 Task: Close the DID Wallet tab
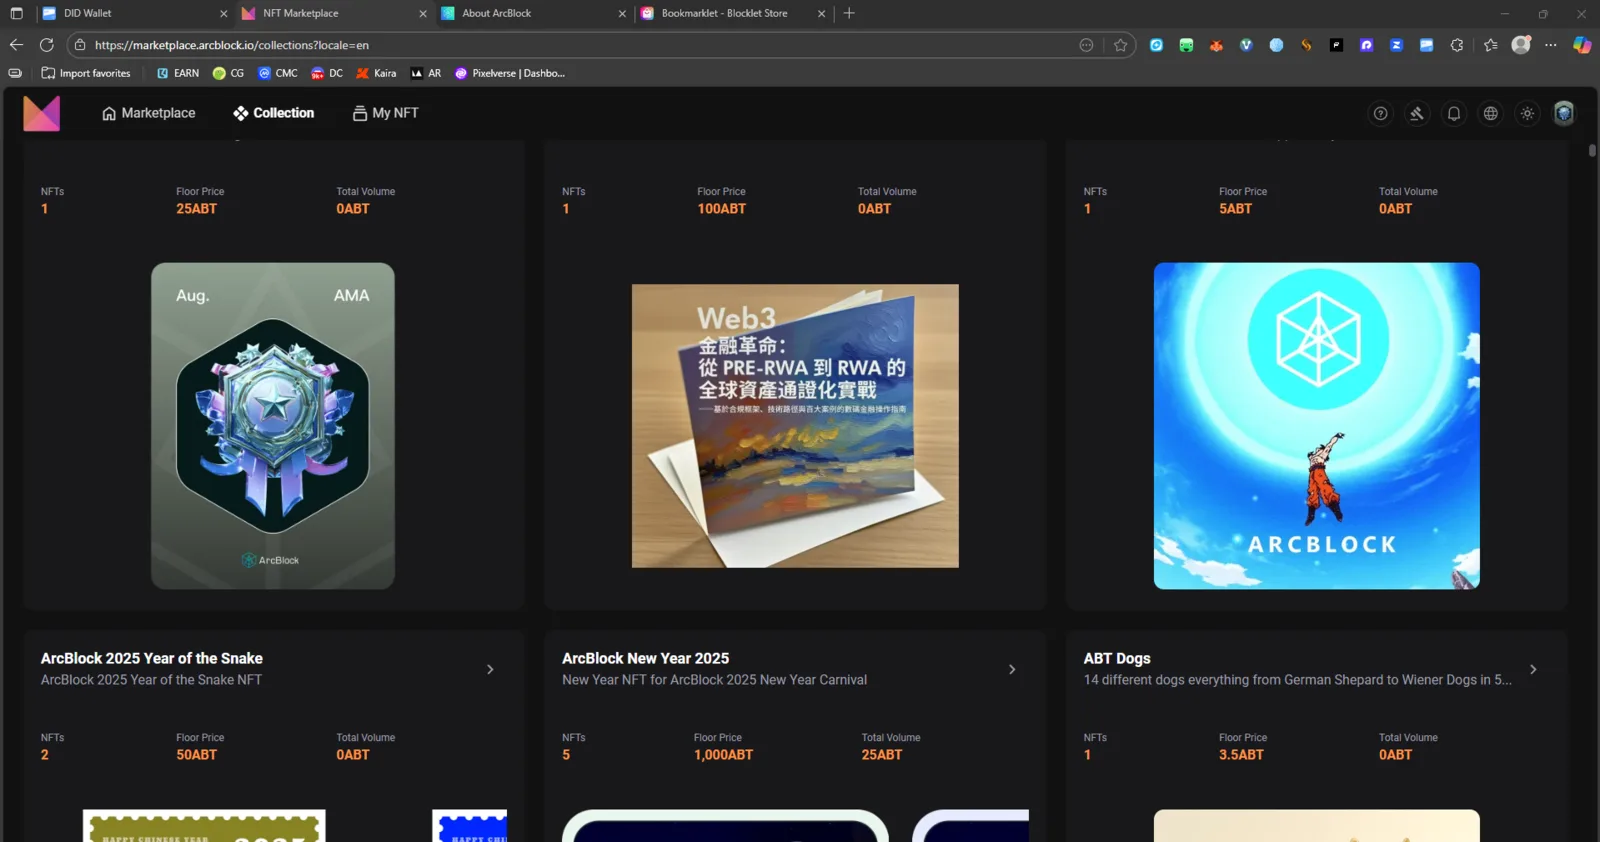[x=223, y=14]
